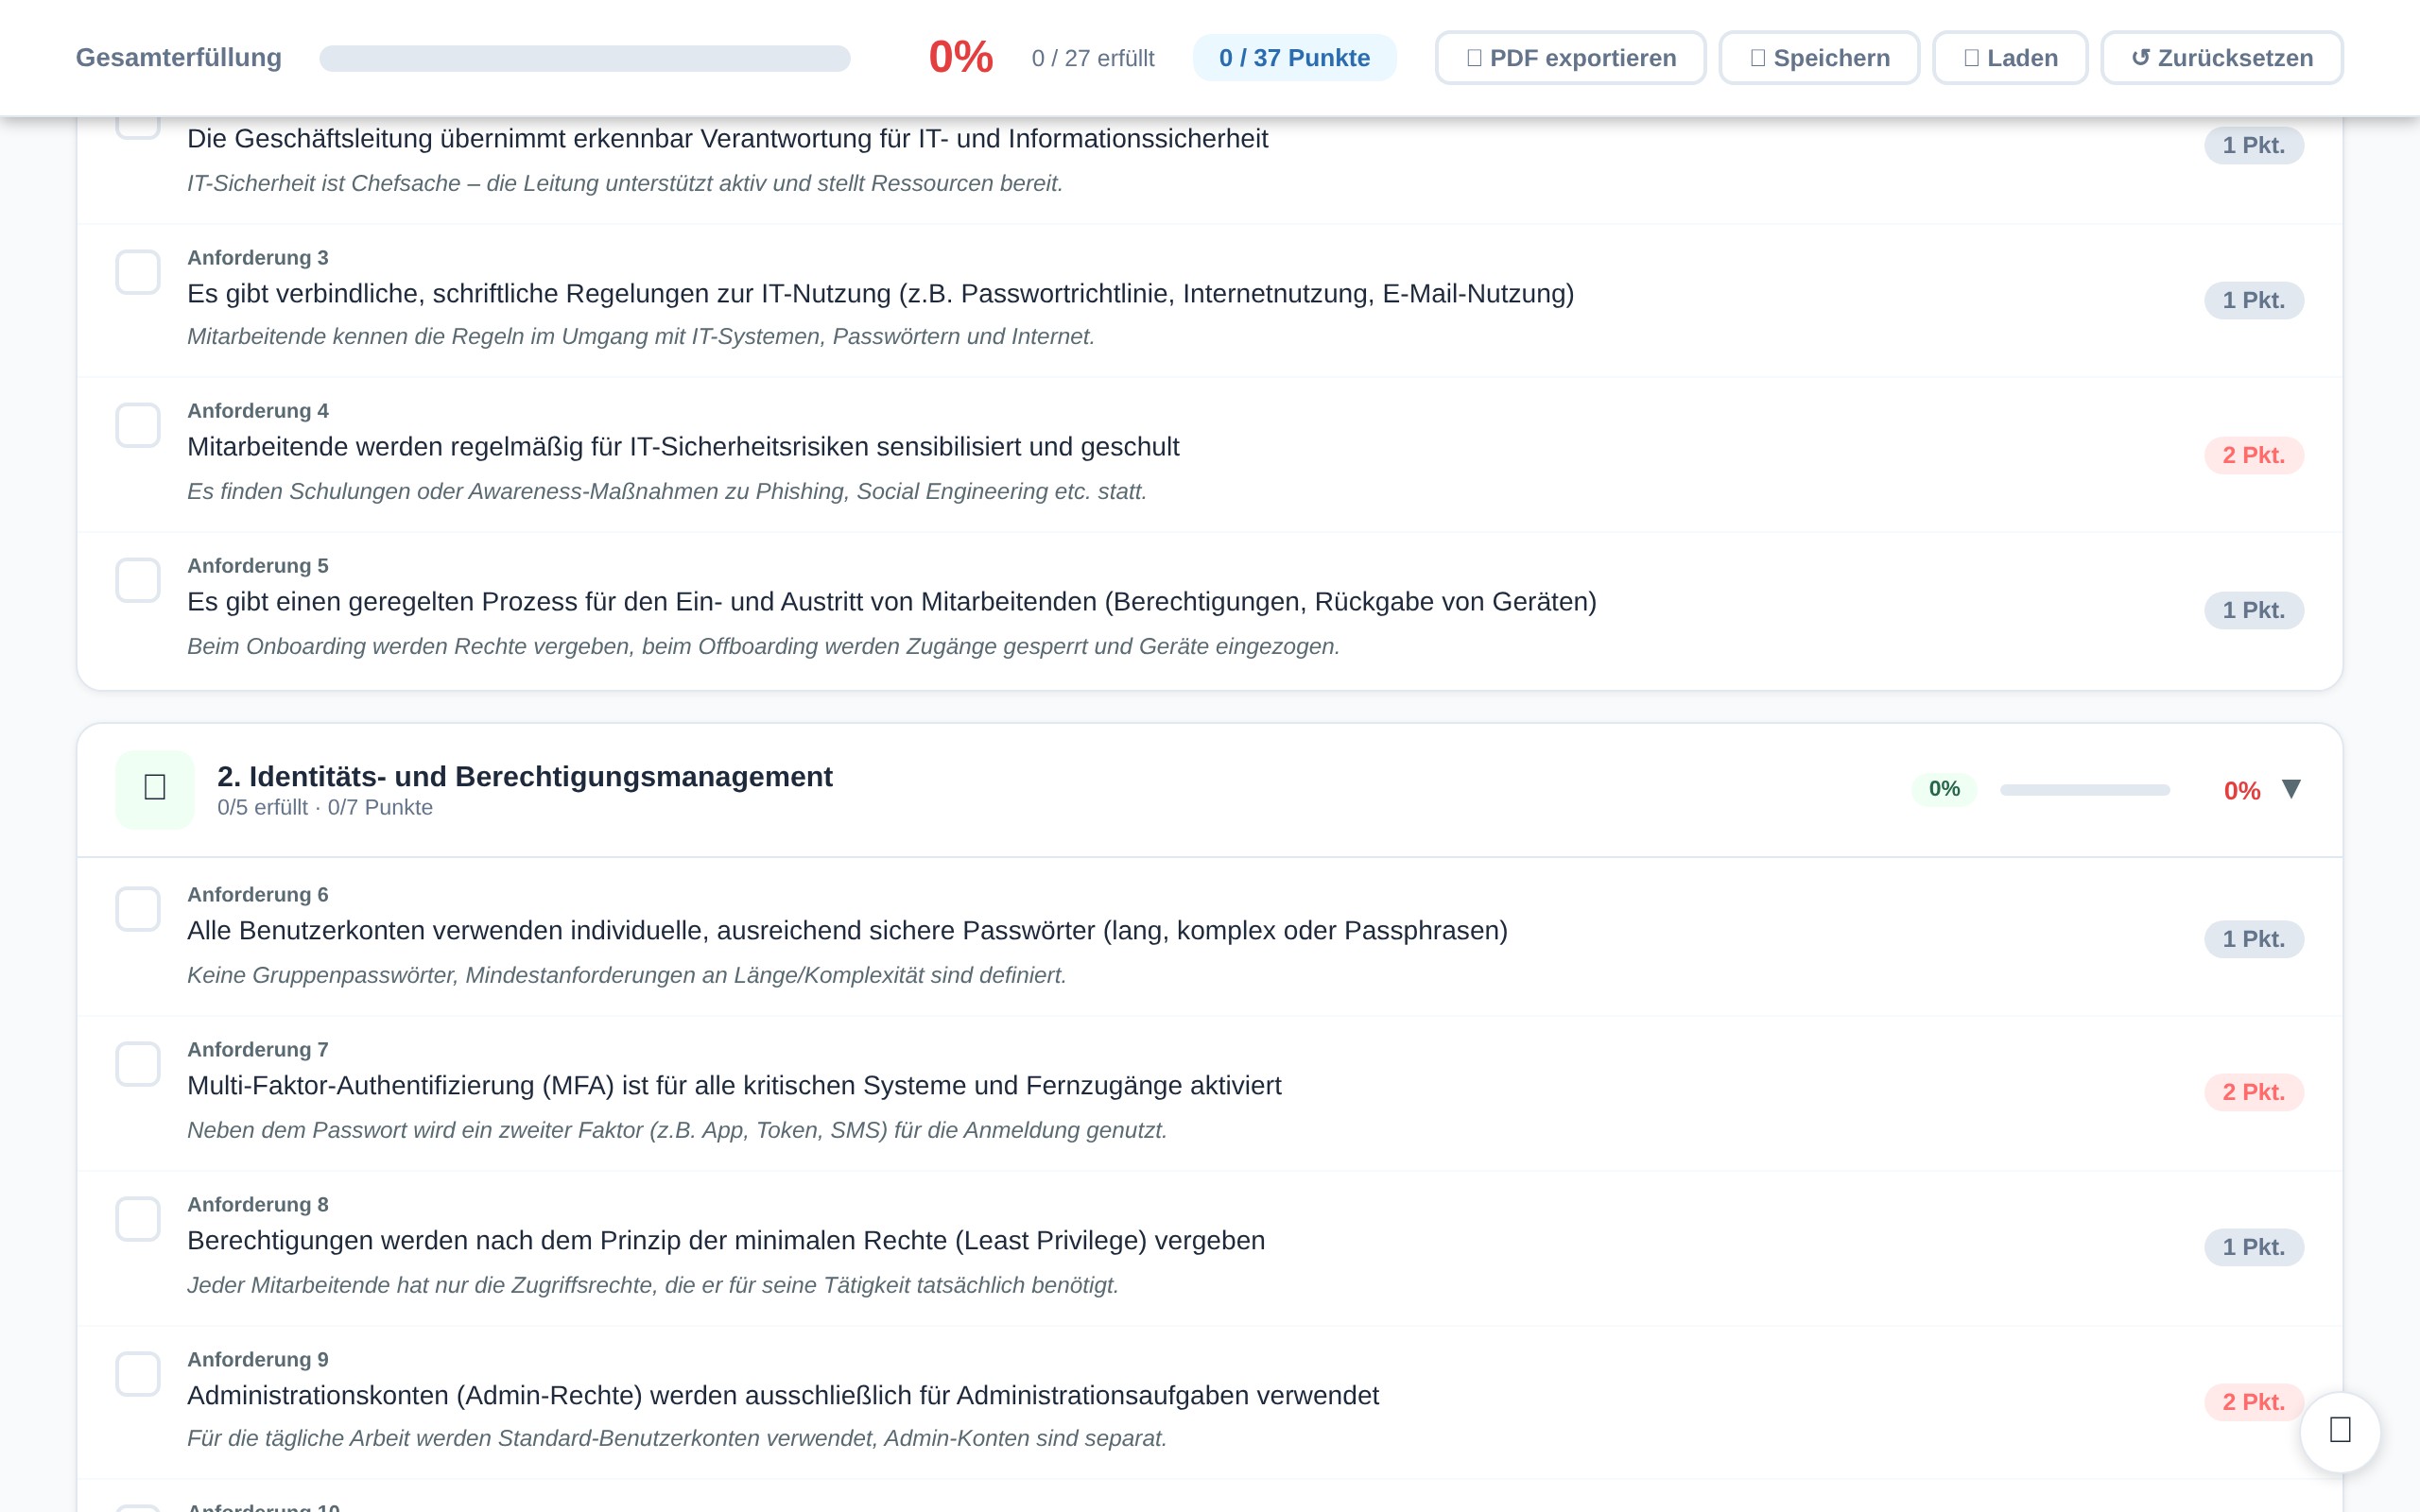This screenshot has width=2420, height=1512.
Task: Click the 2 Pkt. badge of Anforderung 7
Action: click(2253, 1092)
